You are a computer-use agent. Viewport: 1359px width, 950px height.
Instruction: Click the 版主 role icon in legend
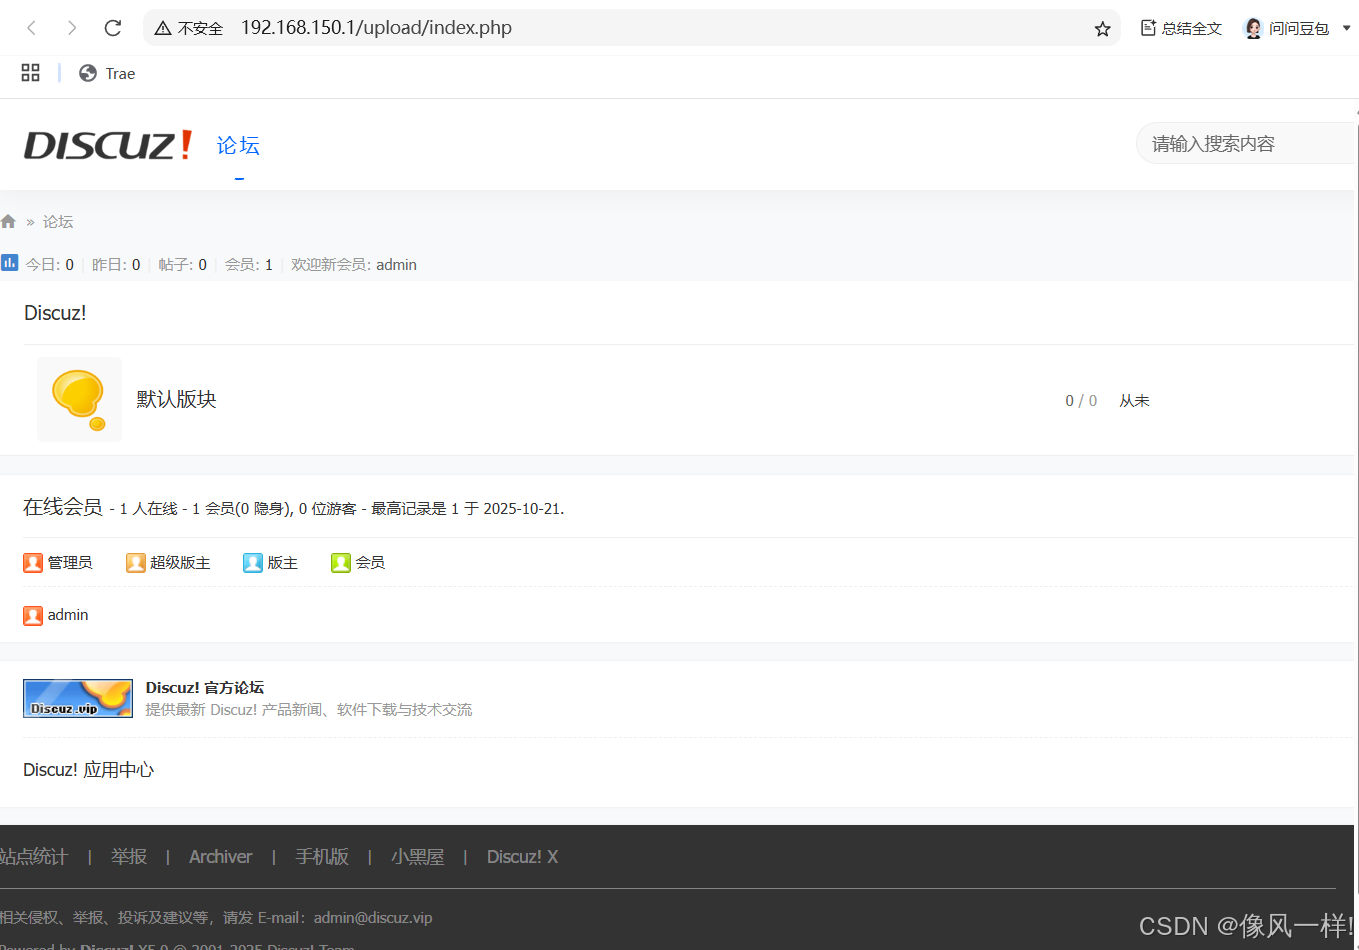(x=253, y=563)
